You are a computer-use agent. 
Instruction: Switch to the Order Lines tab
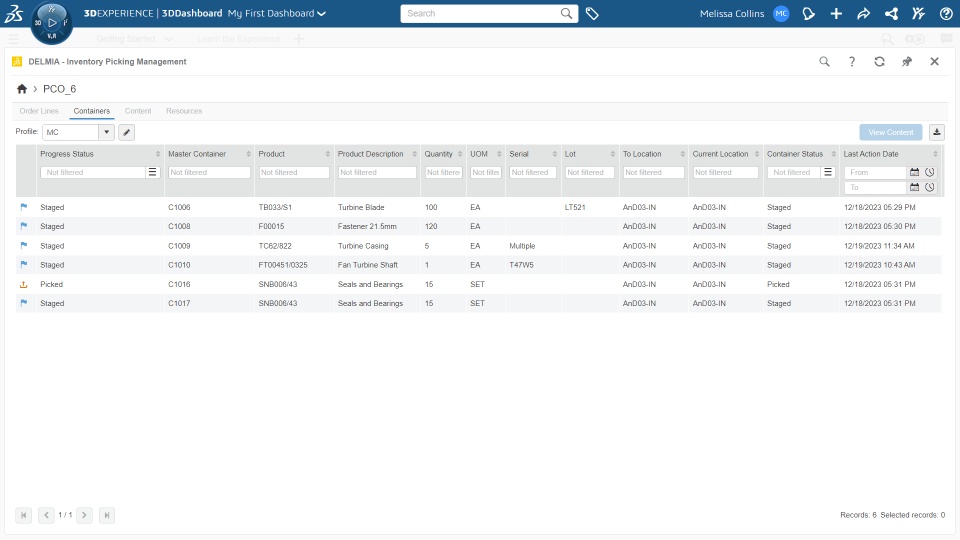(39, 111)
